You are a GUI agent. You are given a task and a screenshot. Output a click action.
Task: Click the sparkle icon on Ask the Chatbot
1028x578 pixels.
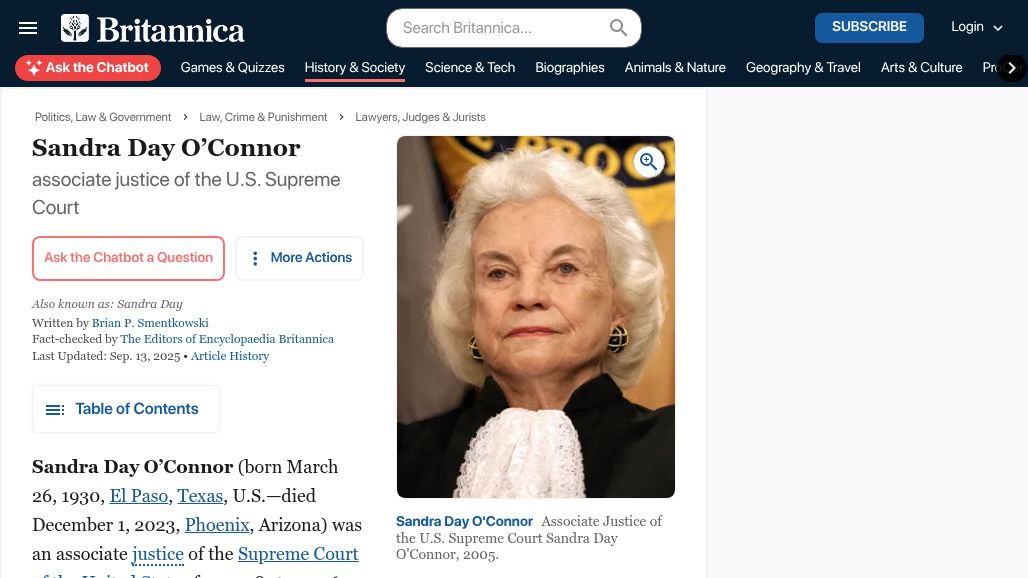[34, 67]
